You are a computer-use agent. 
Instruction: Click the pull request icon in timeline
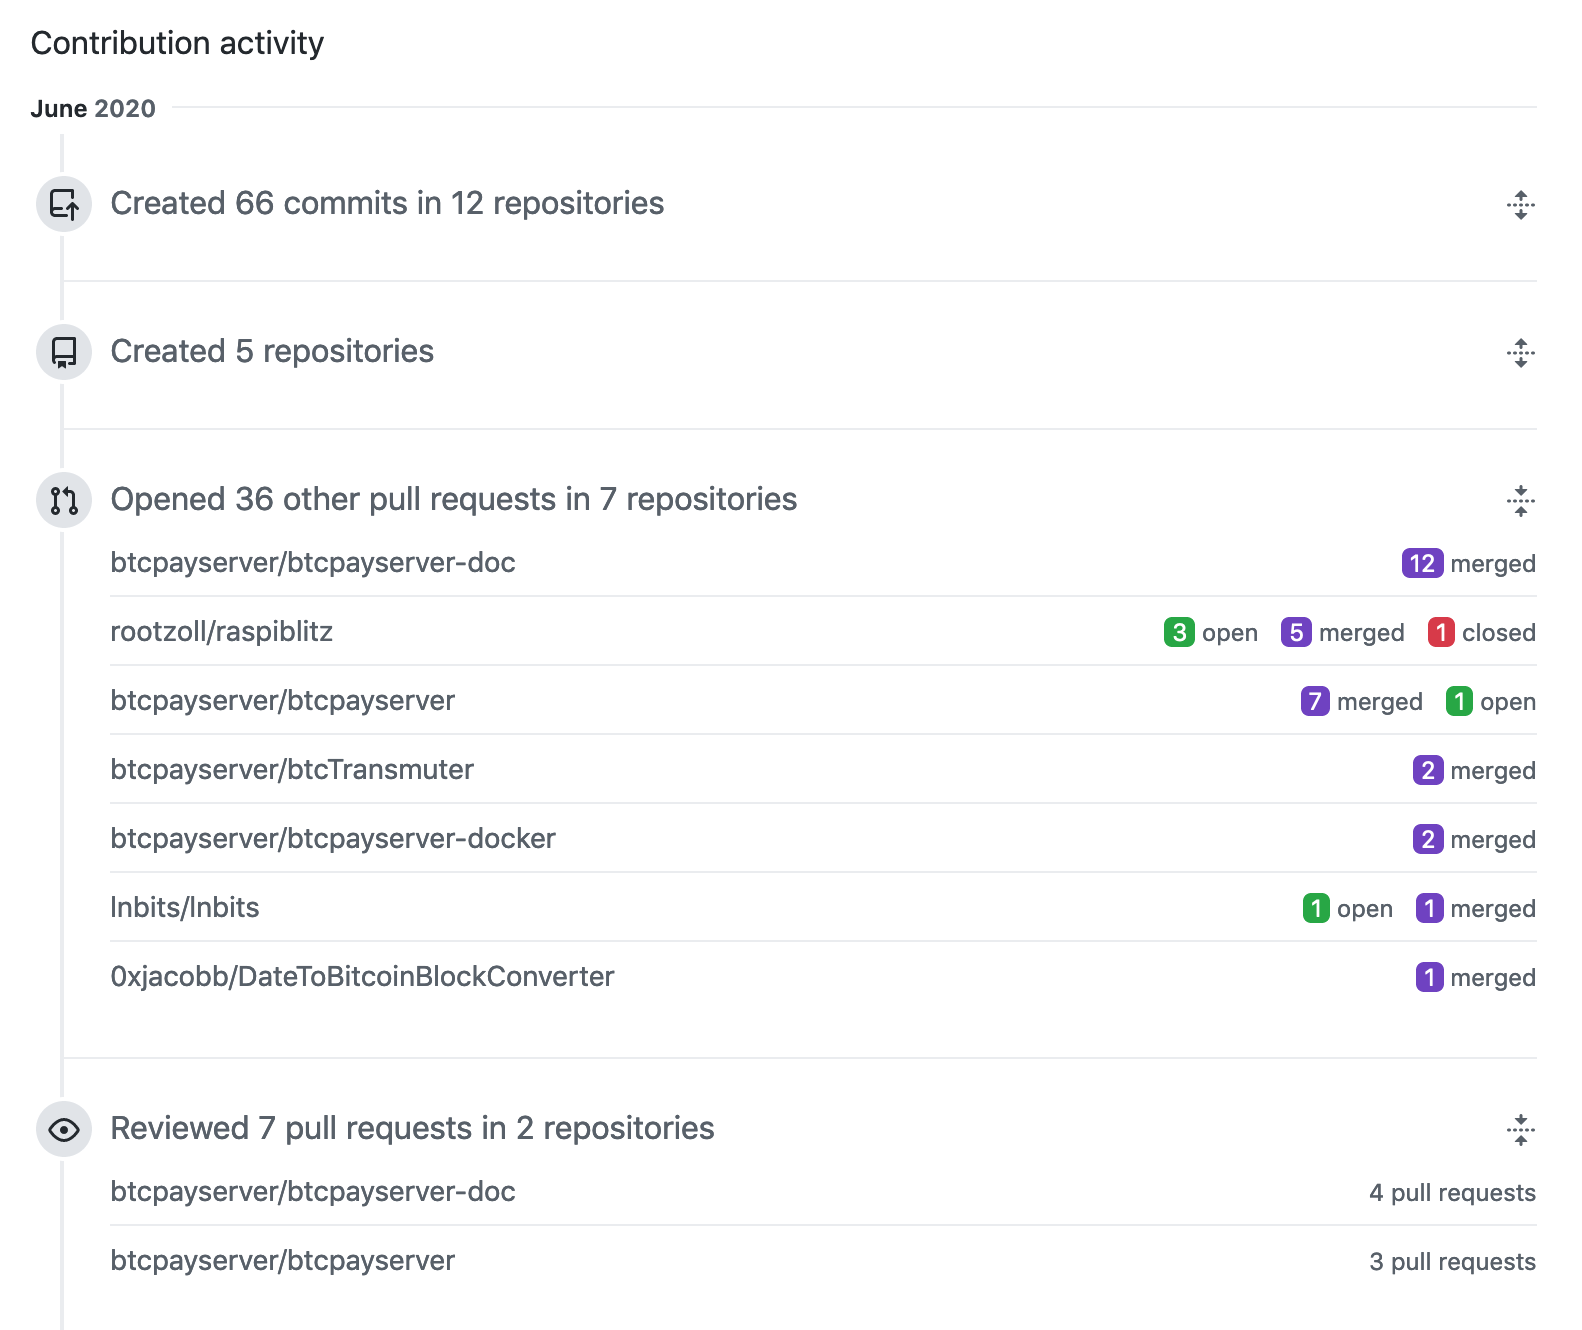(x=64, y=500)
